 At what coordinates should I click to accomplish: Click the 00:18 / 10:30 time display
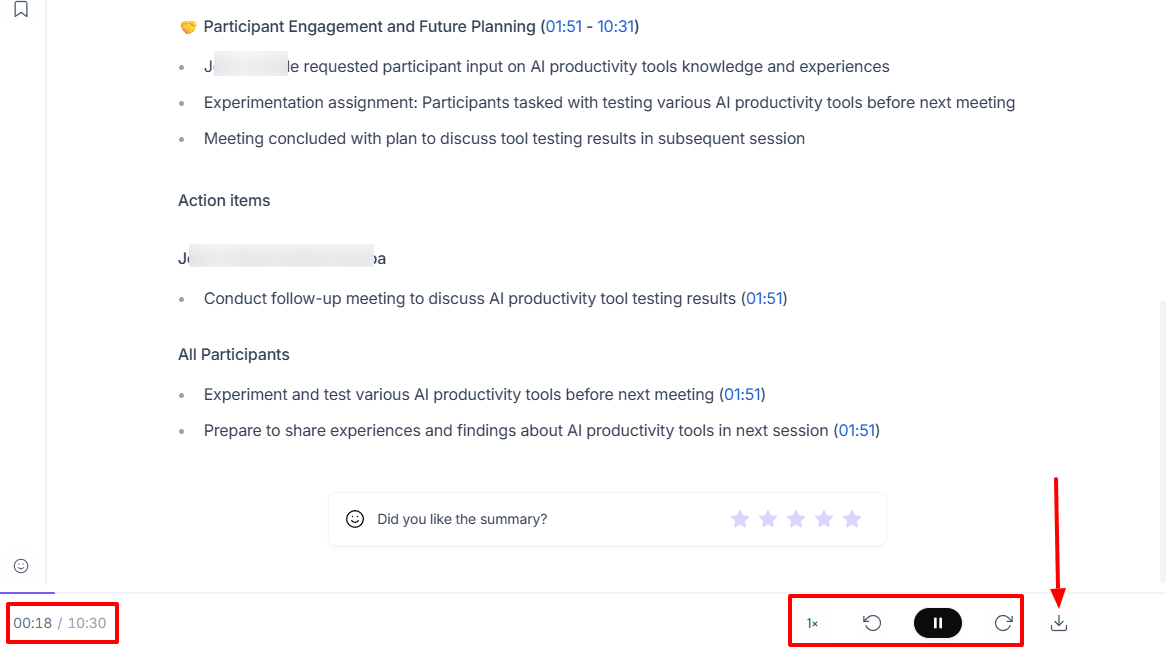(60, 623)
